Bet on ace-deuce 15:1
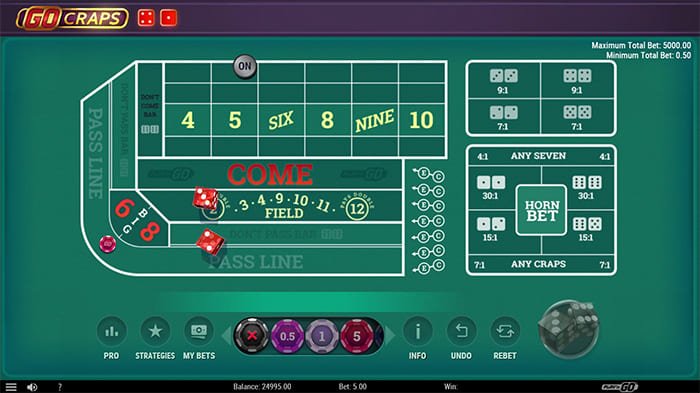700x393 pixels. [491, 230]
